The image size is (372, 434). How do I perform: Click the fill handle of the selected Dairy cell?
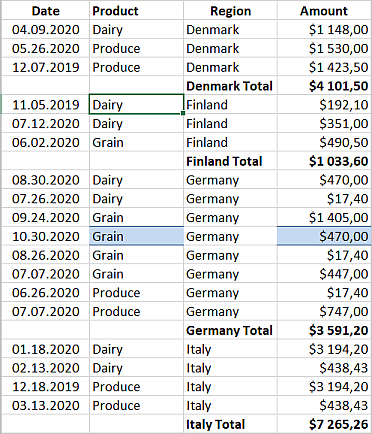(x=183, y=113)
